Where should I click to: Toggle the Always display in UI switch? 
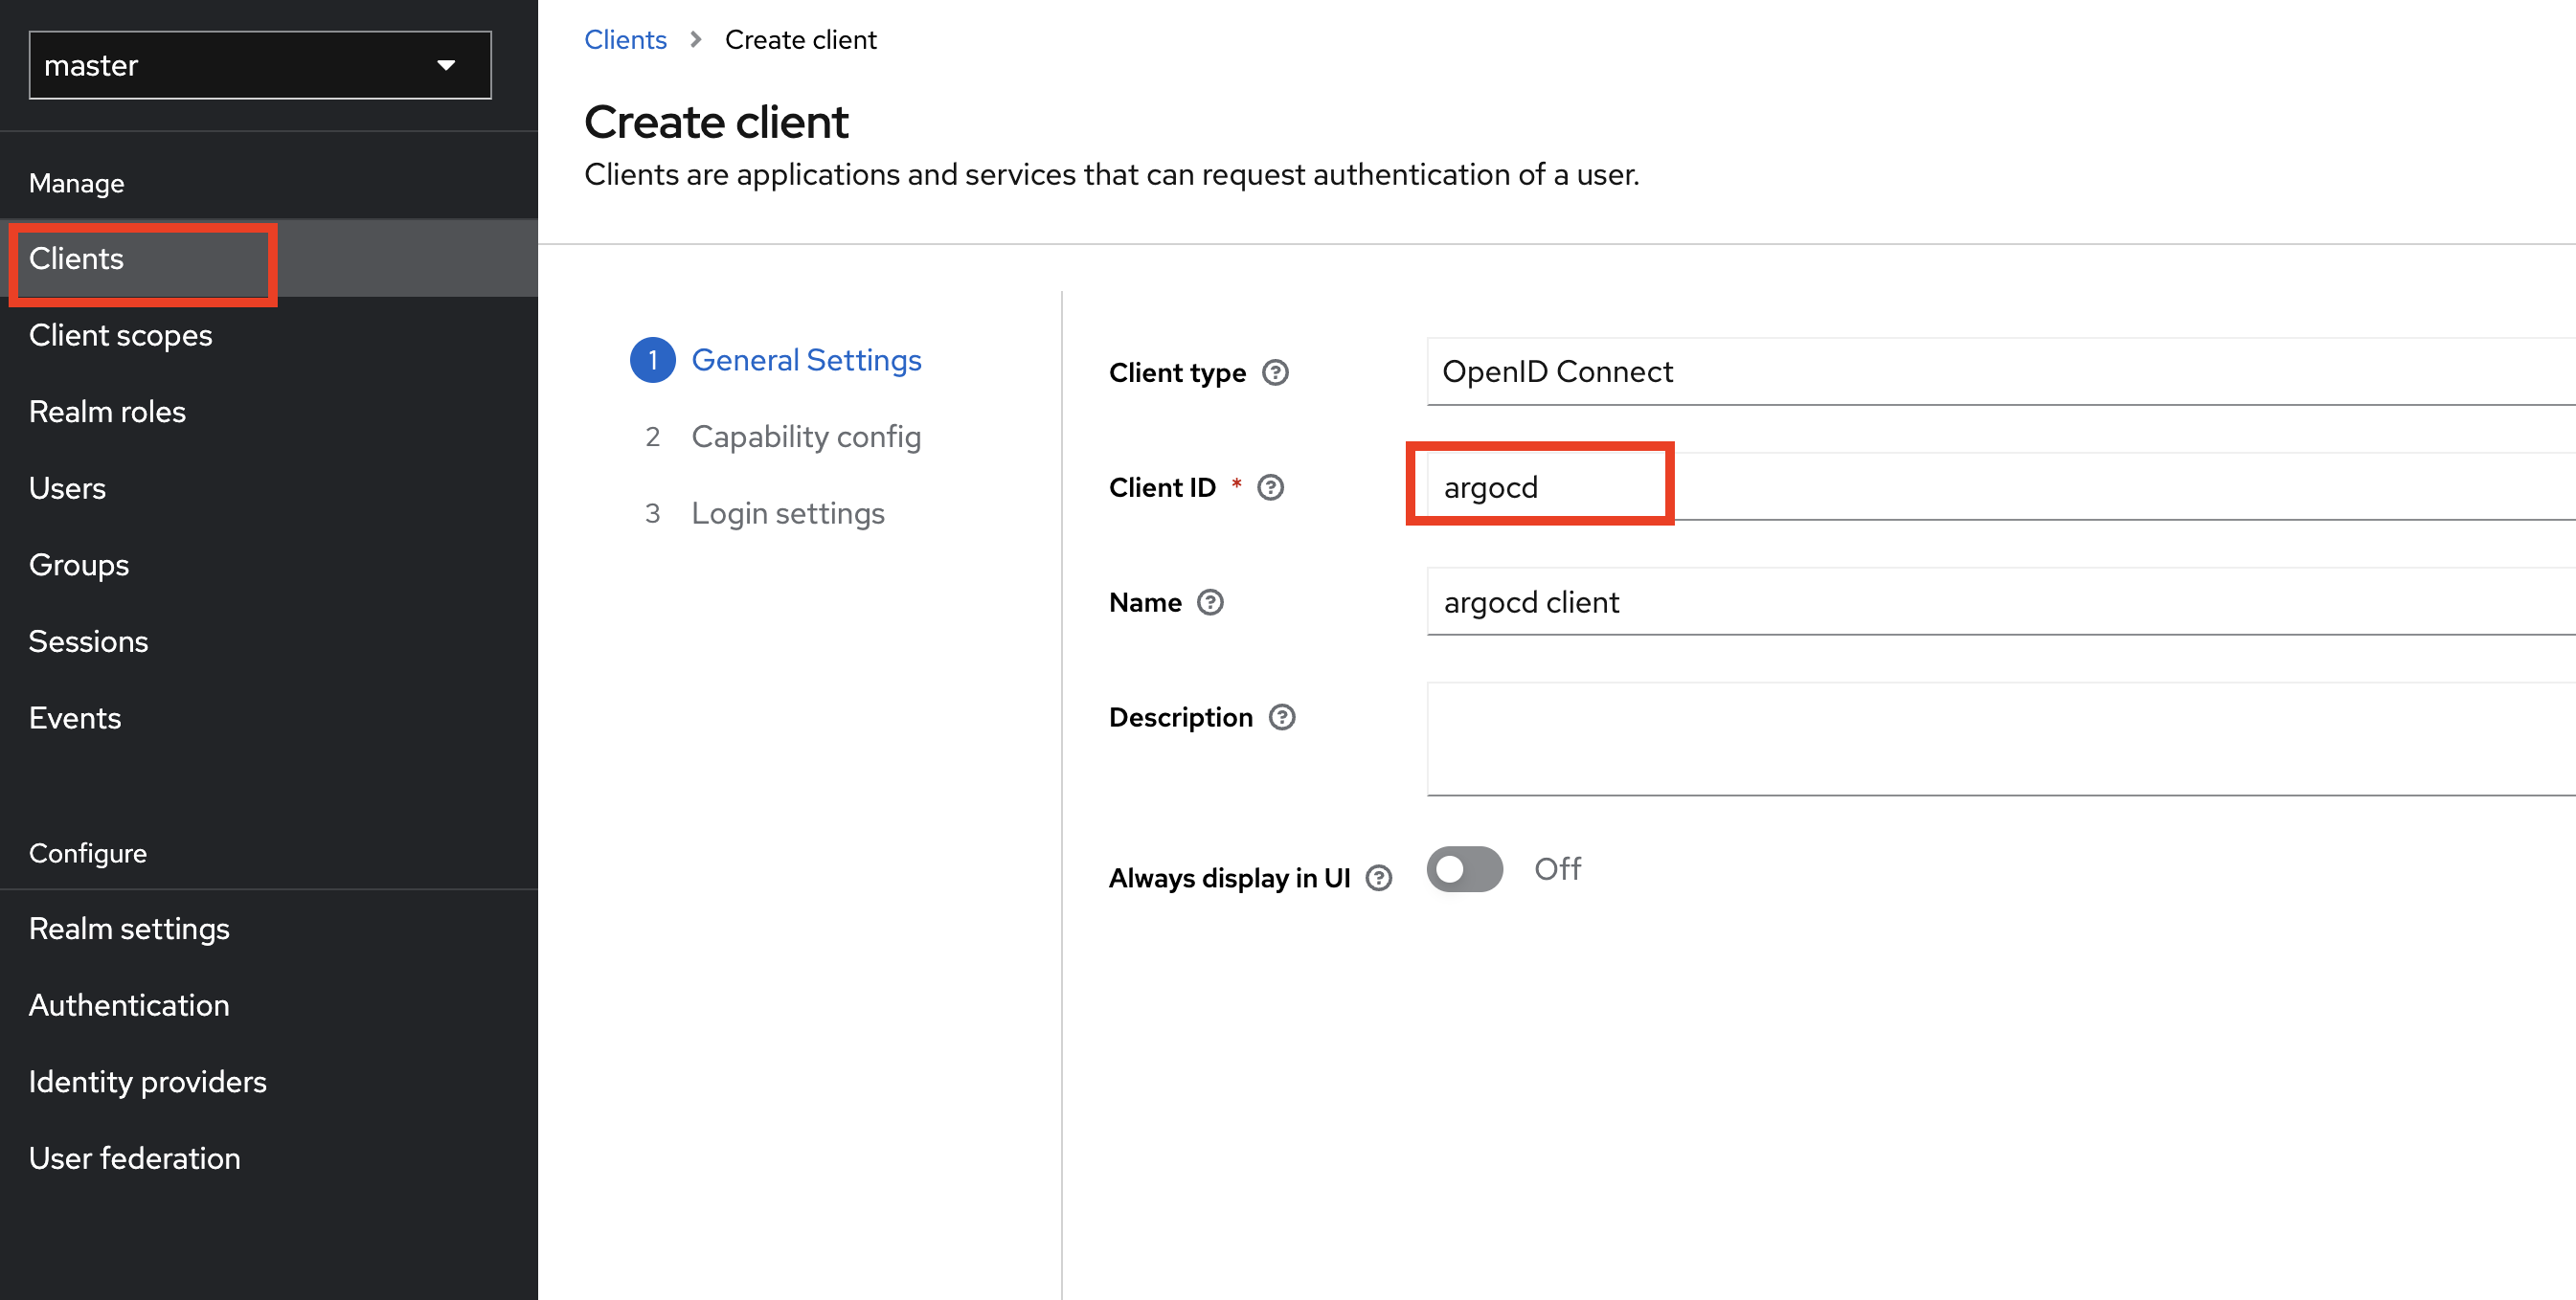click(x=1464, y=869)
